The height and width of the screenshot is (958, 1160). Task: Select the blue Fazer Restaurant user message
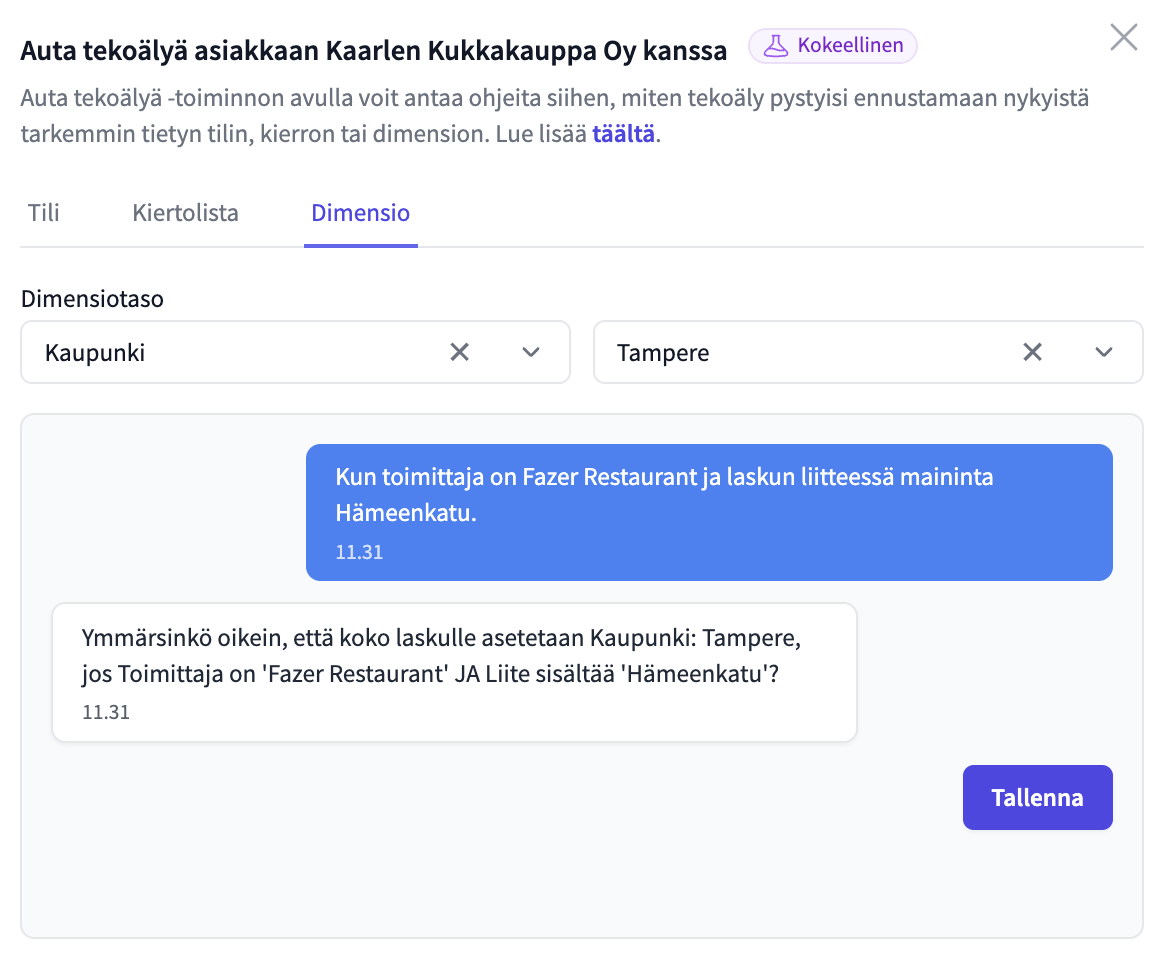click(708, 495)
